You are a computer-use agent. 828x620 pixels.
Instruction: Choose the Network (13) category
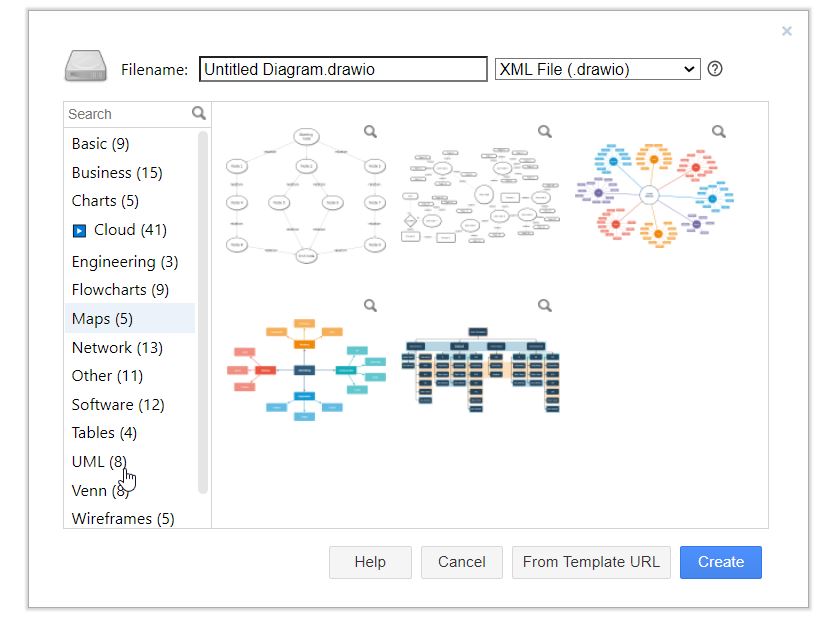click(117, 347)
